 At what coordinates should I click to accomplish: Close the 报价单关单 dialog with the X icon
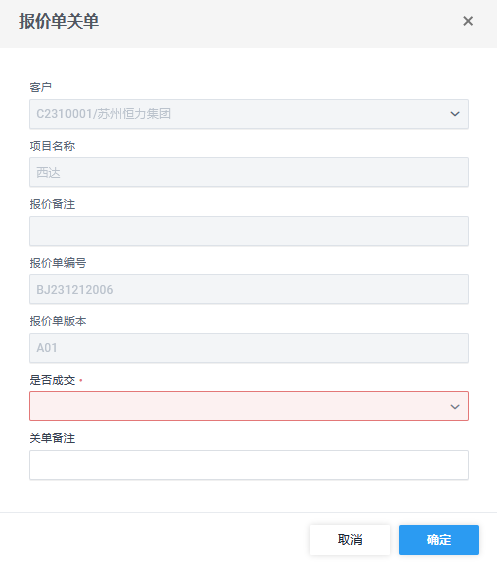468,21
